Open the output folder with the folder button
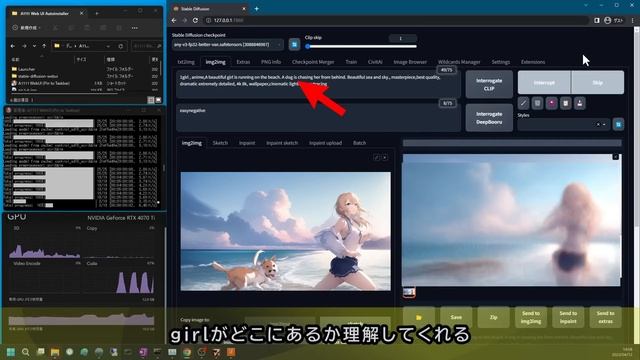Viewport: 640px width, 360px height. (419, 317)
